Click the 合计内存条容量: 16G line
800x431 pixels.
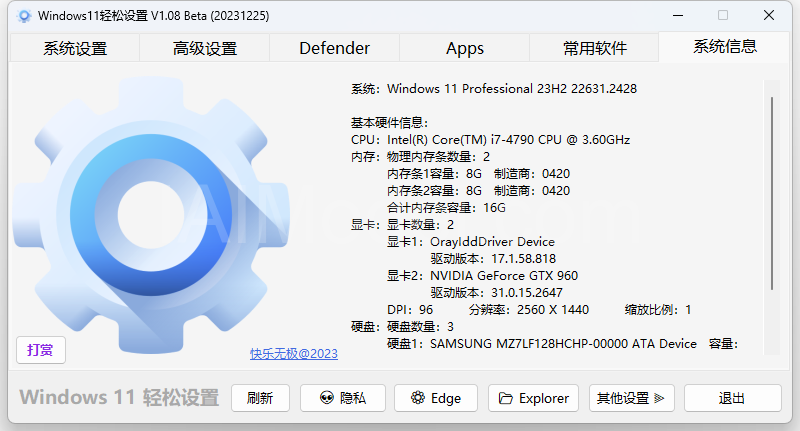click(x=446, y=208)
